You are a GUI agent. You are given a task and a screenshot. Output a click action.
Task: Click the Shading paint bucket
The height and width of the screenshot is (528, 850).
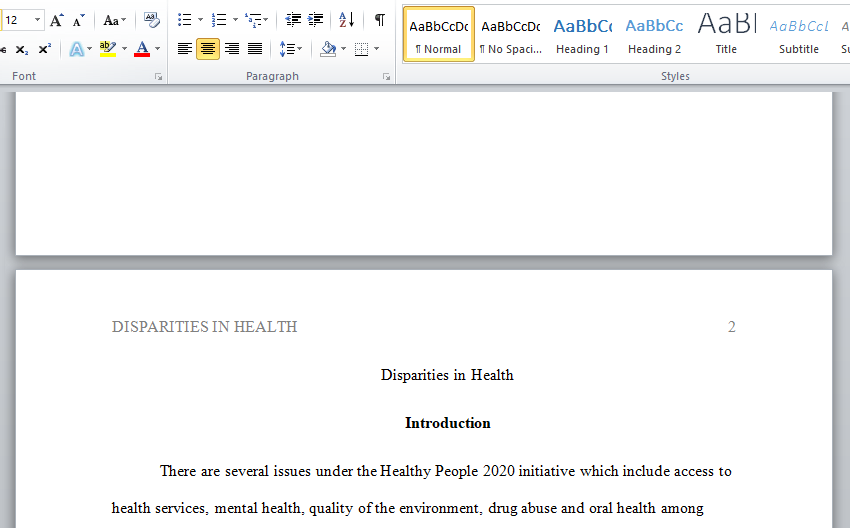pyautogui.click(x=328, y=49)
